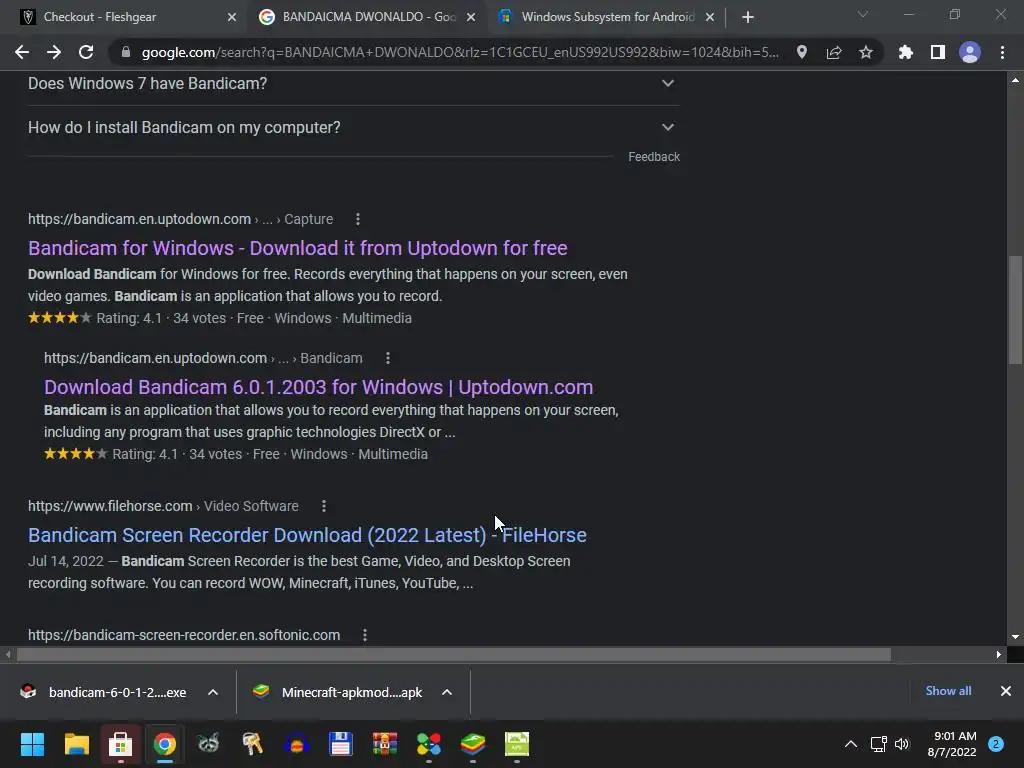Click the horizontal scrollbar right arrow

click(999, 654)
